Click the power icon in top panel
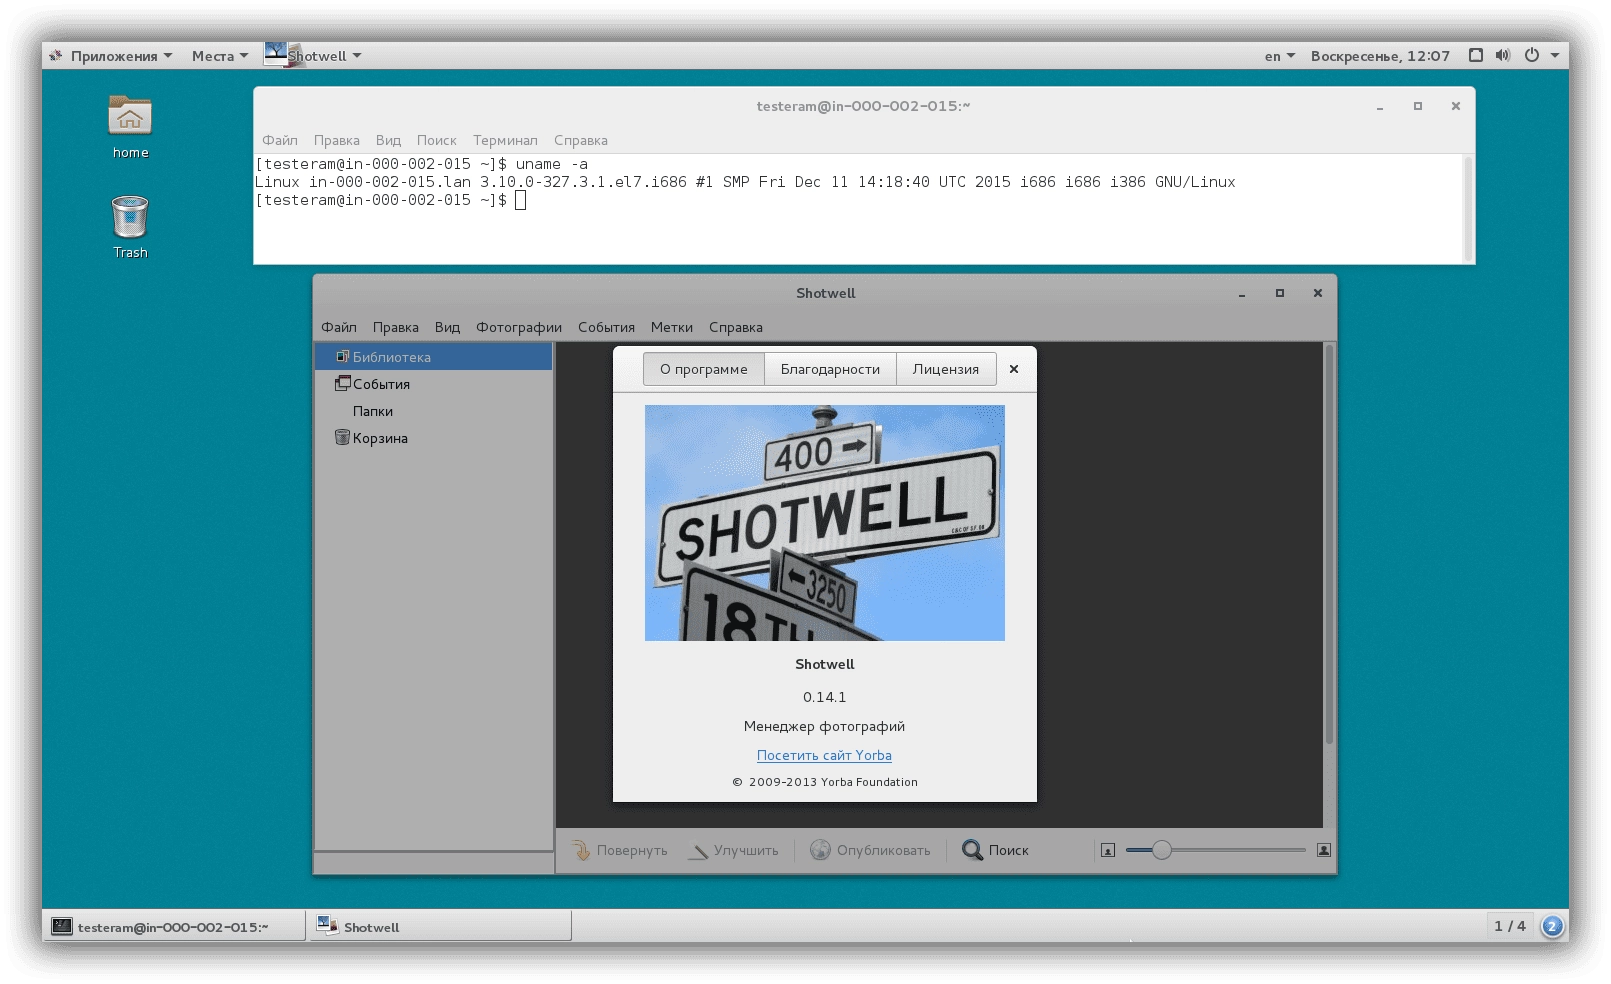This screenshot has width=1611, height=984. pos(1531,55)
